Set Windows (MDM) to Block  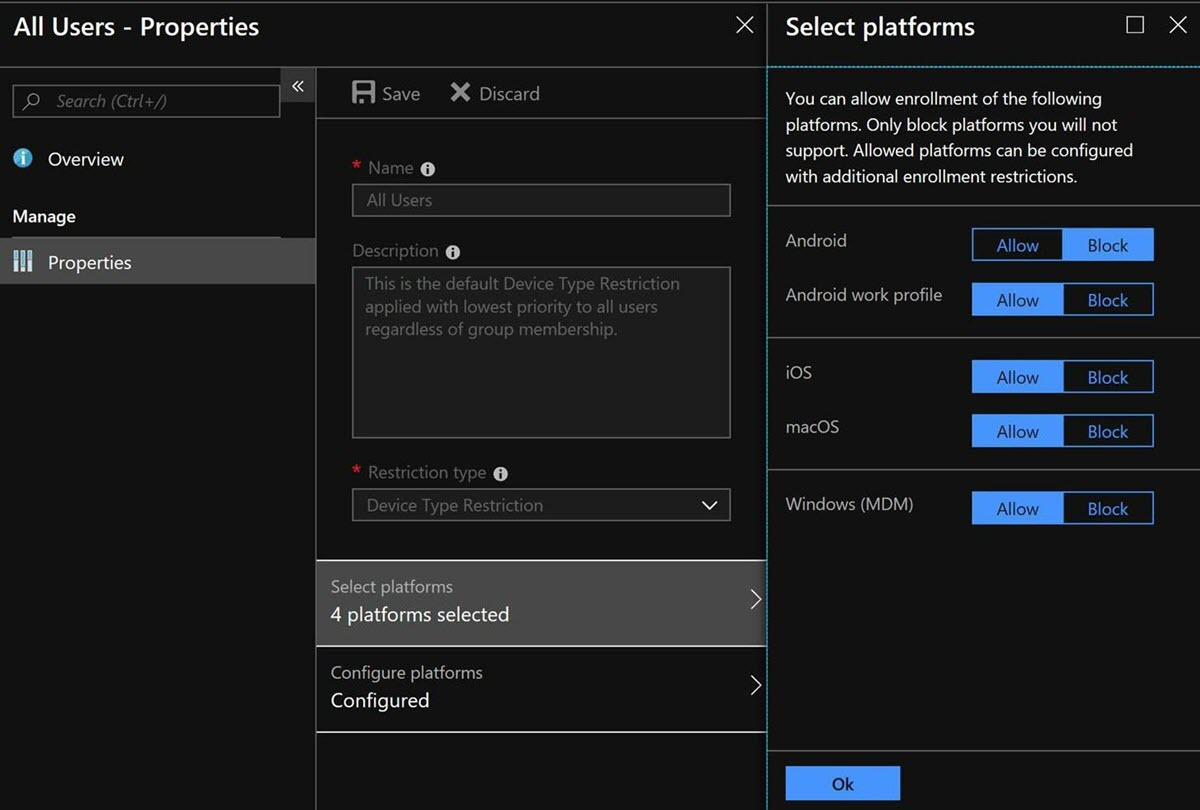pos(1107,508)
